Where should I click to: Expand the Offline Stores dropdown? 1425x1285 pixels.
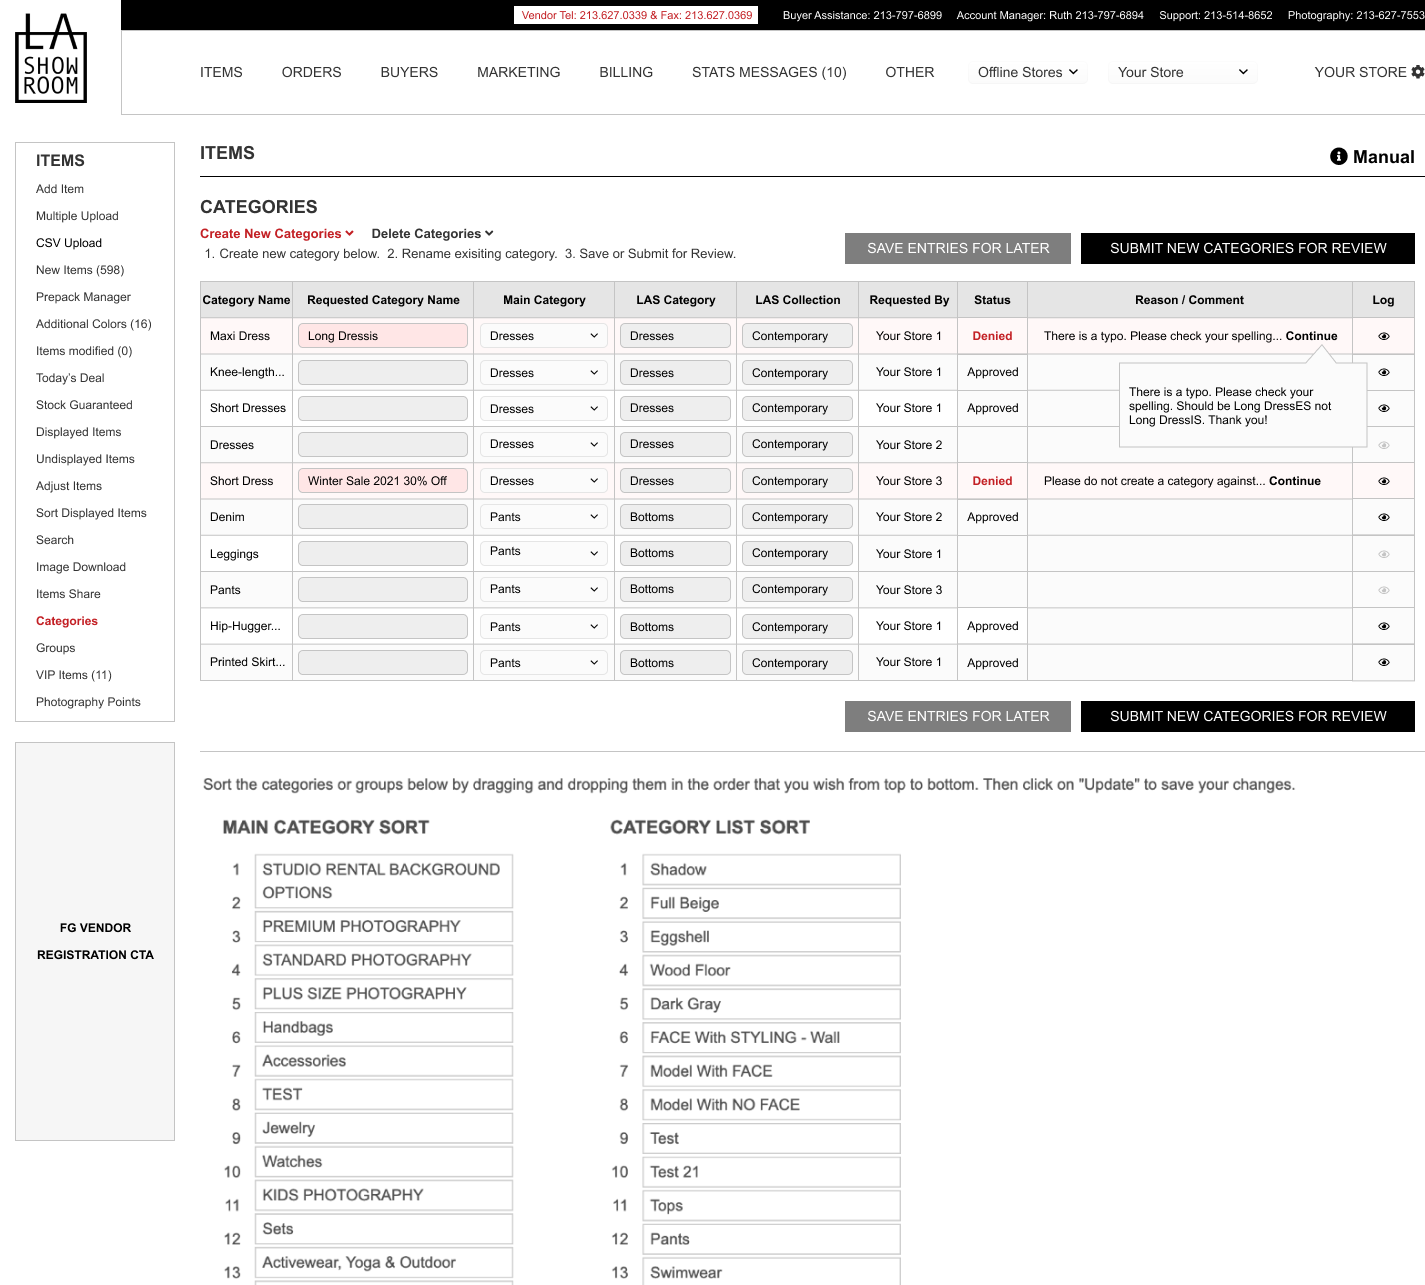click(x=1027, y=72)
